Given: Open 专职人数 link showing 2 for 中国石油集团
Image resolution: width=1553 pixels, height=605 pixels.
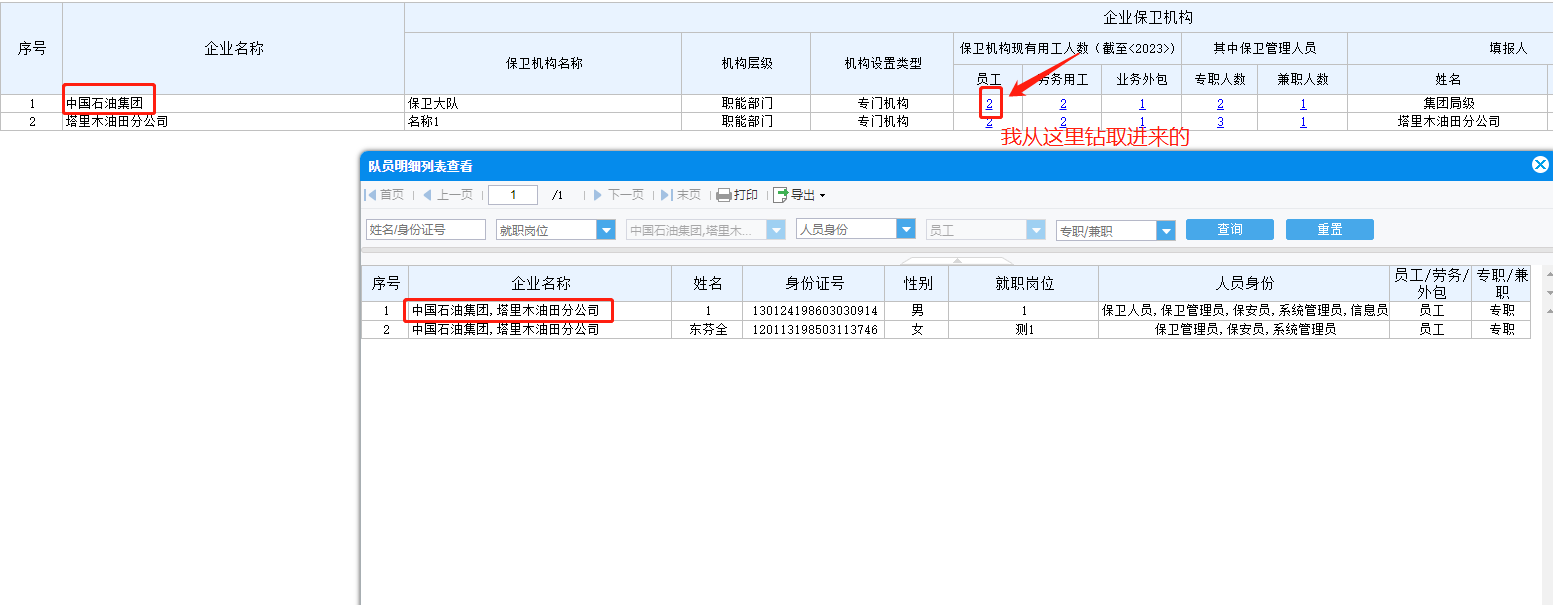Looking at the screenshot, I should 1220,104.
